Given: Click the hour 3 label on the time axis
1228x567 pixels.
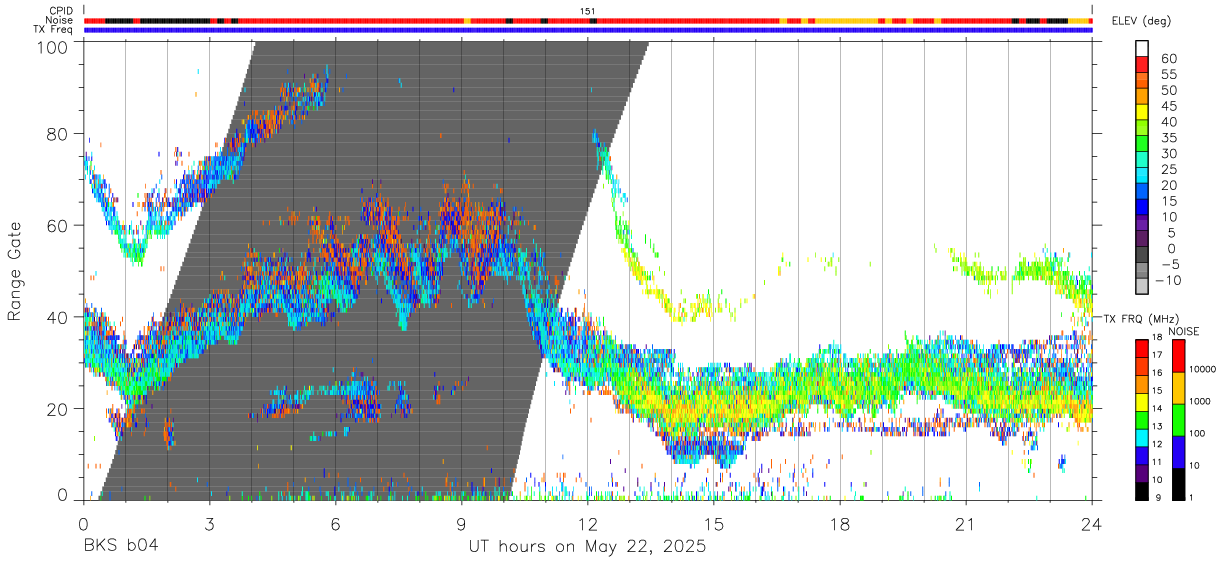Looking at the screenshot, I should click(209, 524).
